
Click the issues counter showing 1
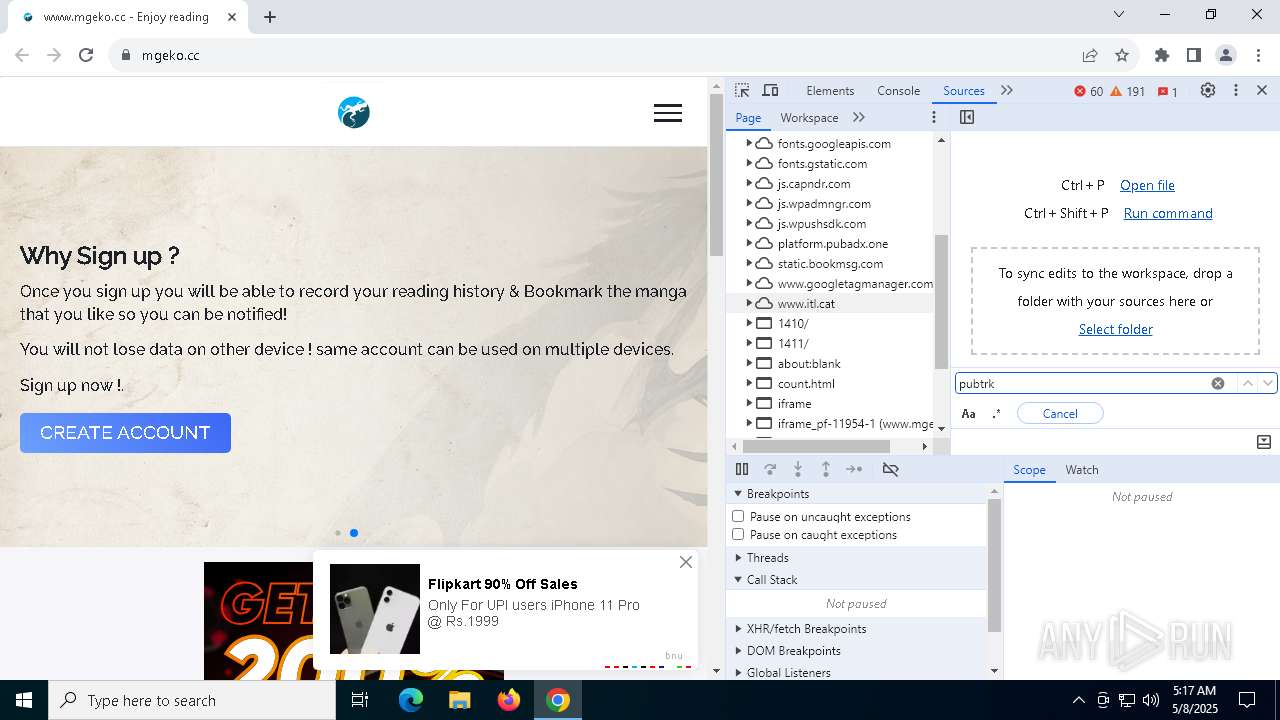point(1167,91)
